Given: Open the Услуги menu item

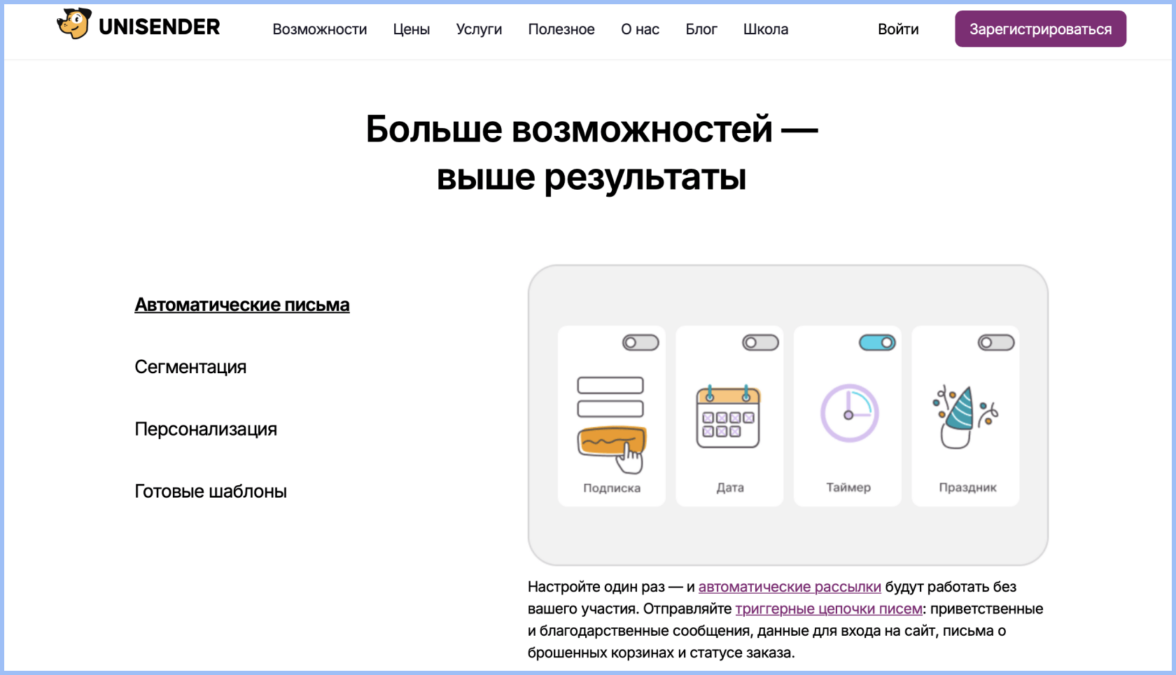Looking at the screenshot, I should 478,29.
